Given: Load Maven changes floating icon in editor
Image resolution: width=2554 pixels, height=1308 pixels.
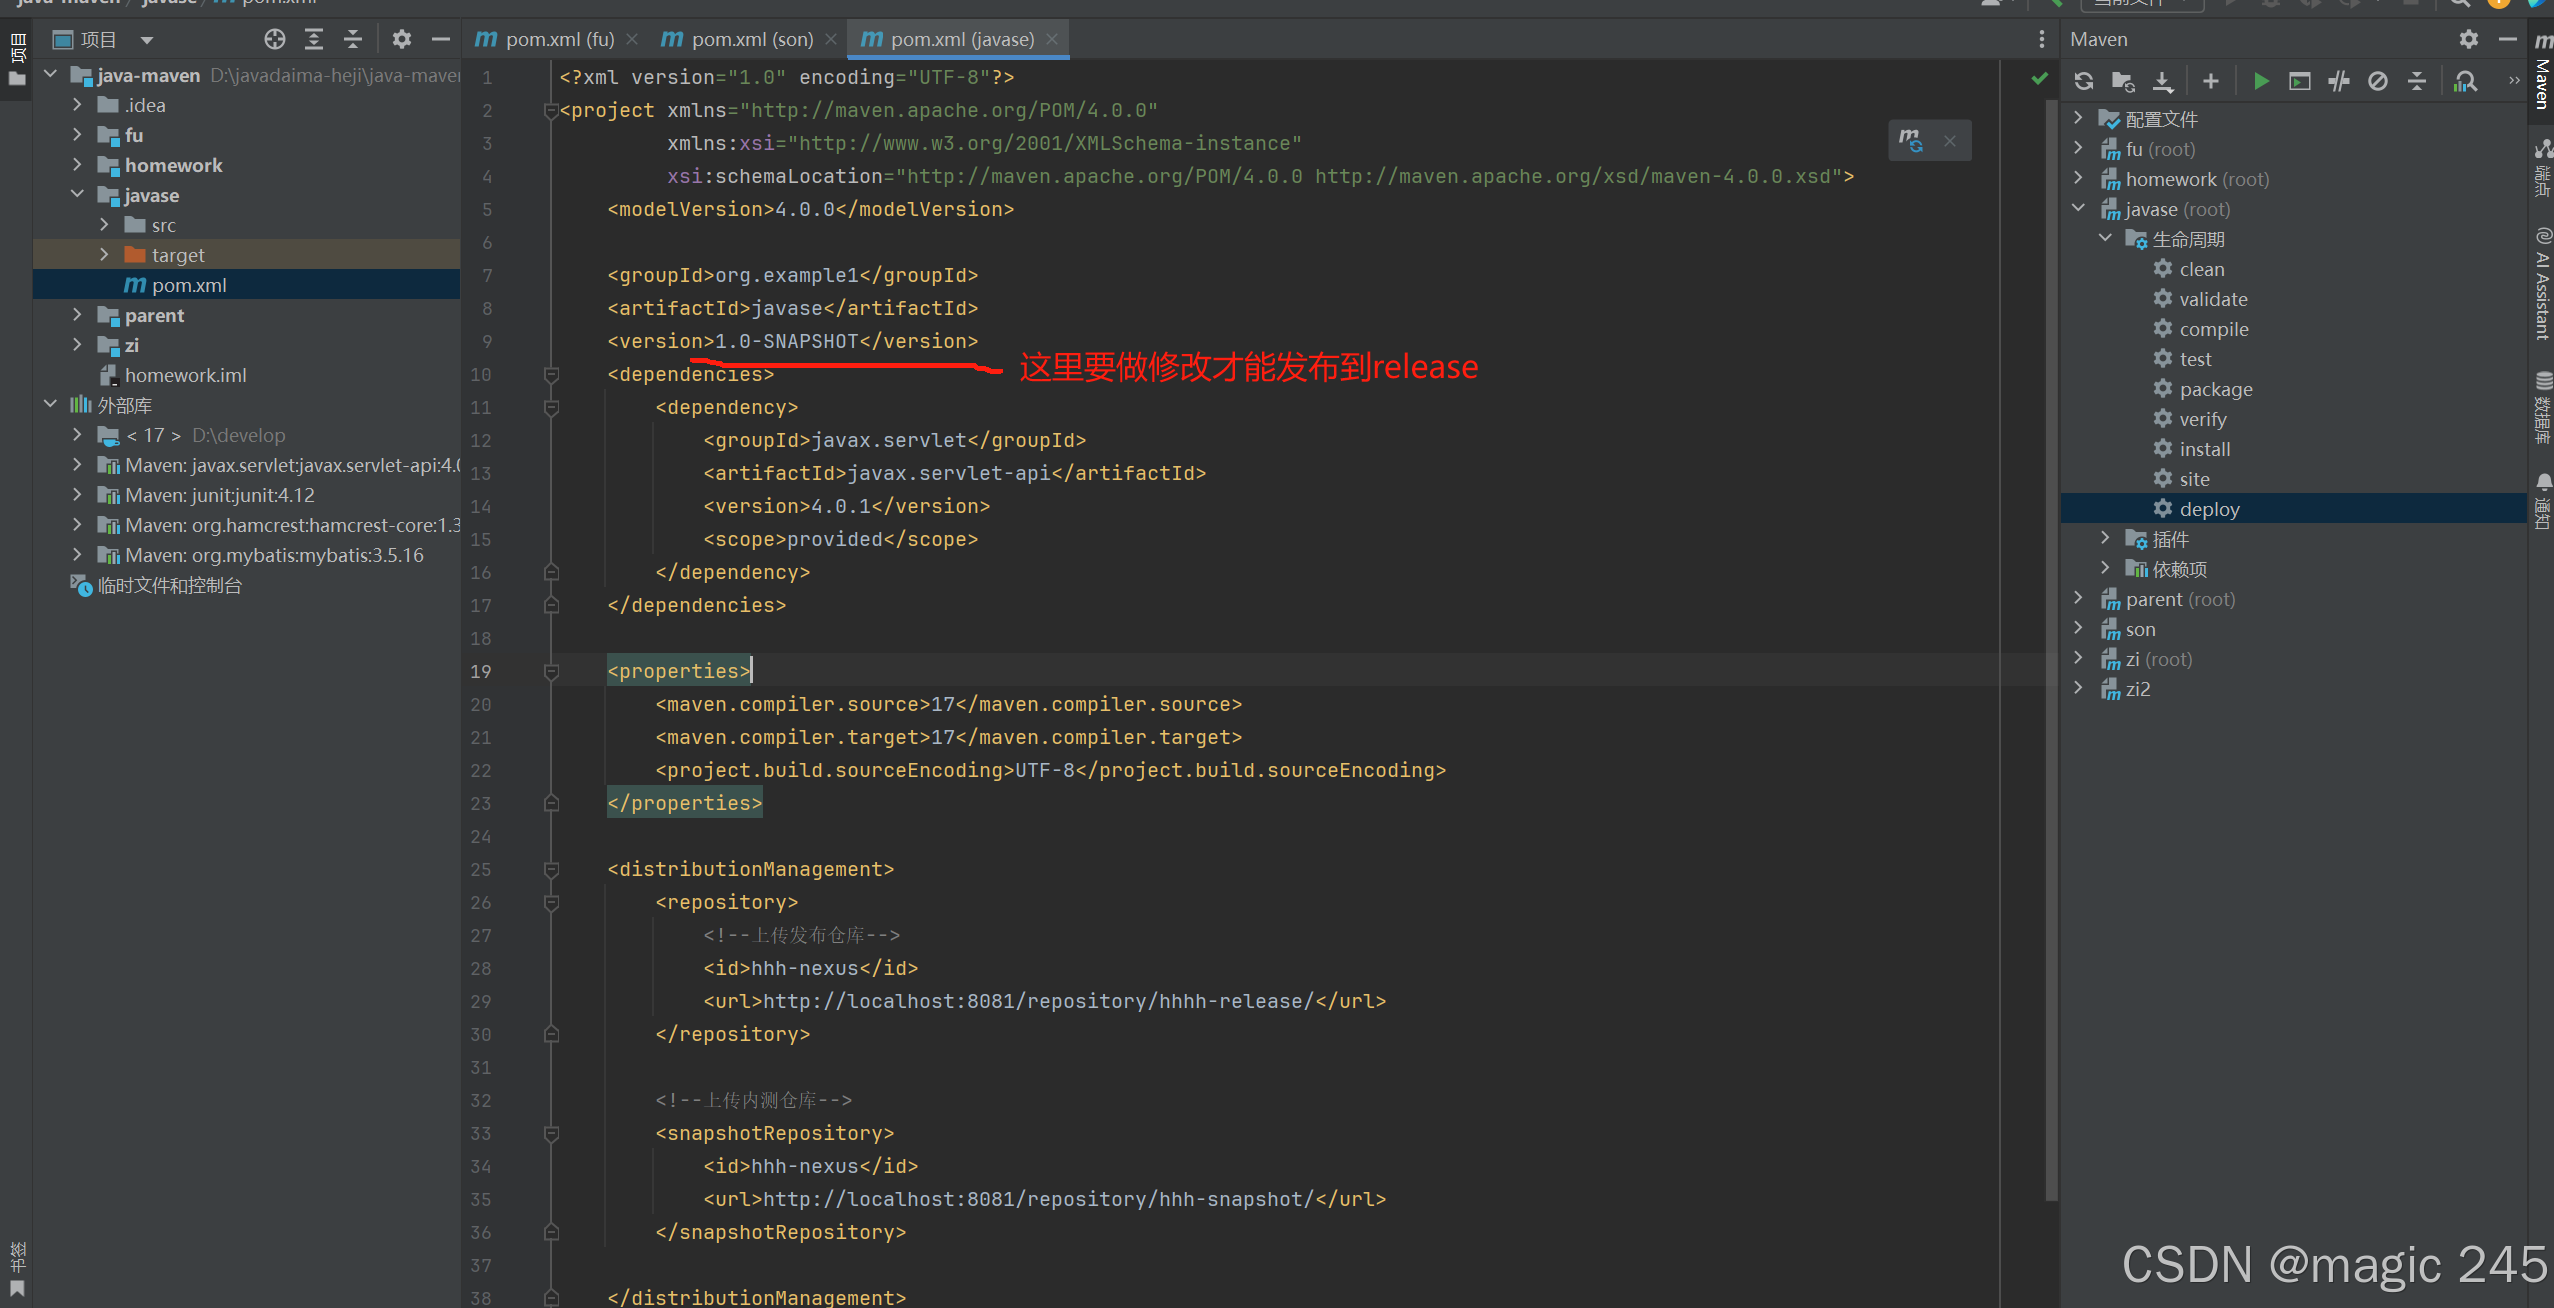Looking at the screenshot, I should click(1911, 140).
